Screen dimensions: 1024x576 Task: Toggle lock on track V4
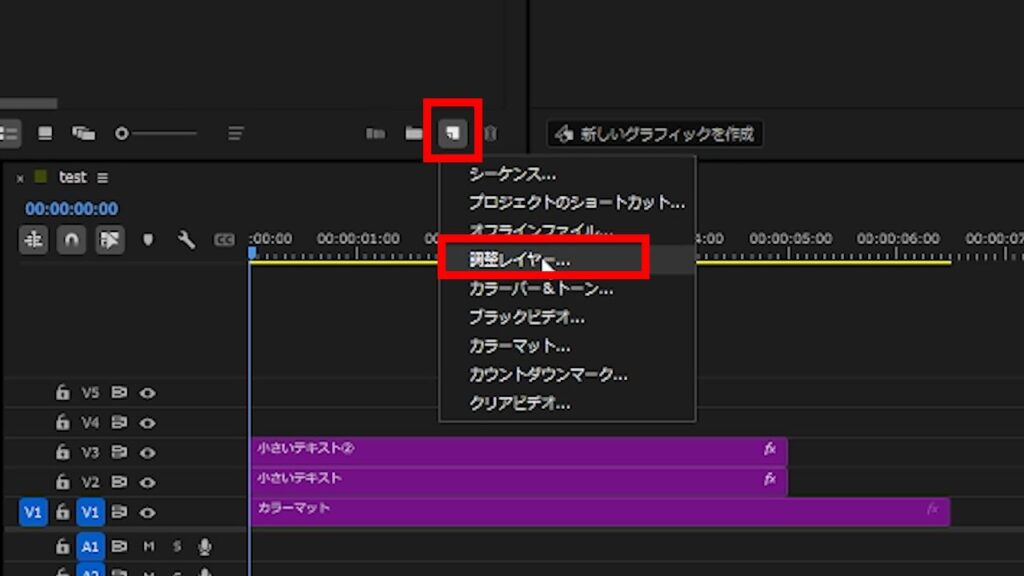click(62, 422)
